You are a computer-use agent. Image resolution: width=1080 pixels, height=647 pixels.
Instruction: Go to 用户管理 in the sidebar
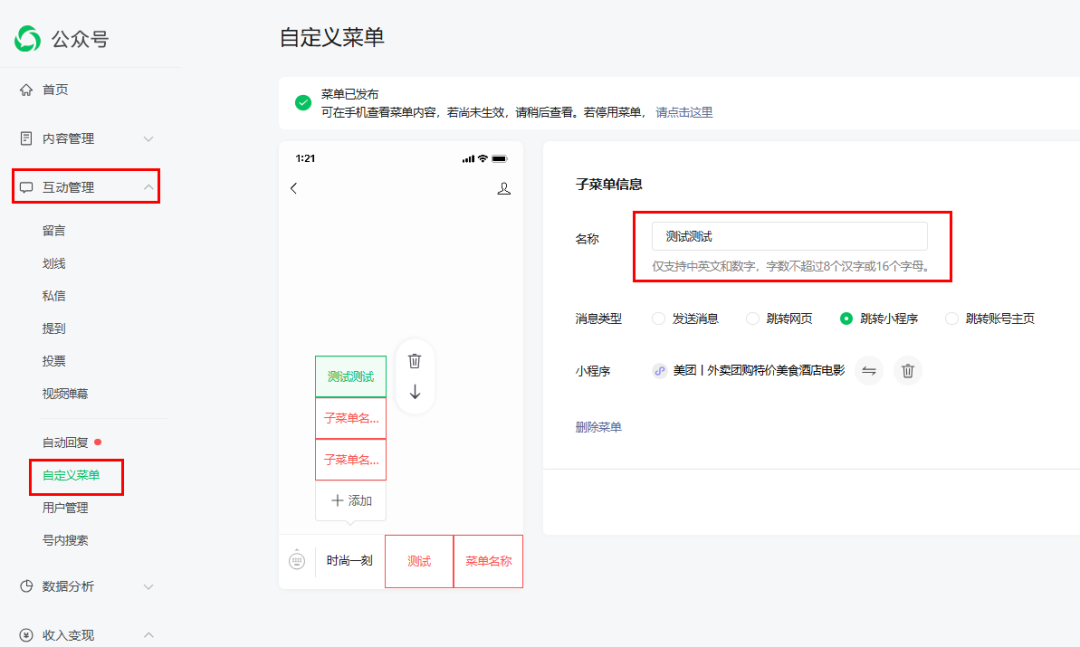point(65,508)
